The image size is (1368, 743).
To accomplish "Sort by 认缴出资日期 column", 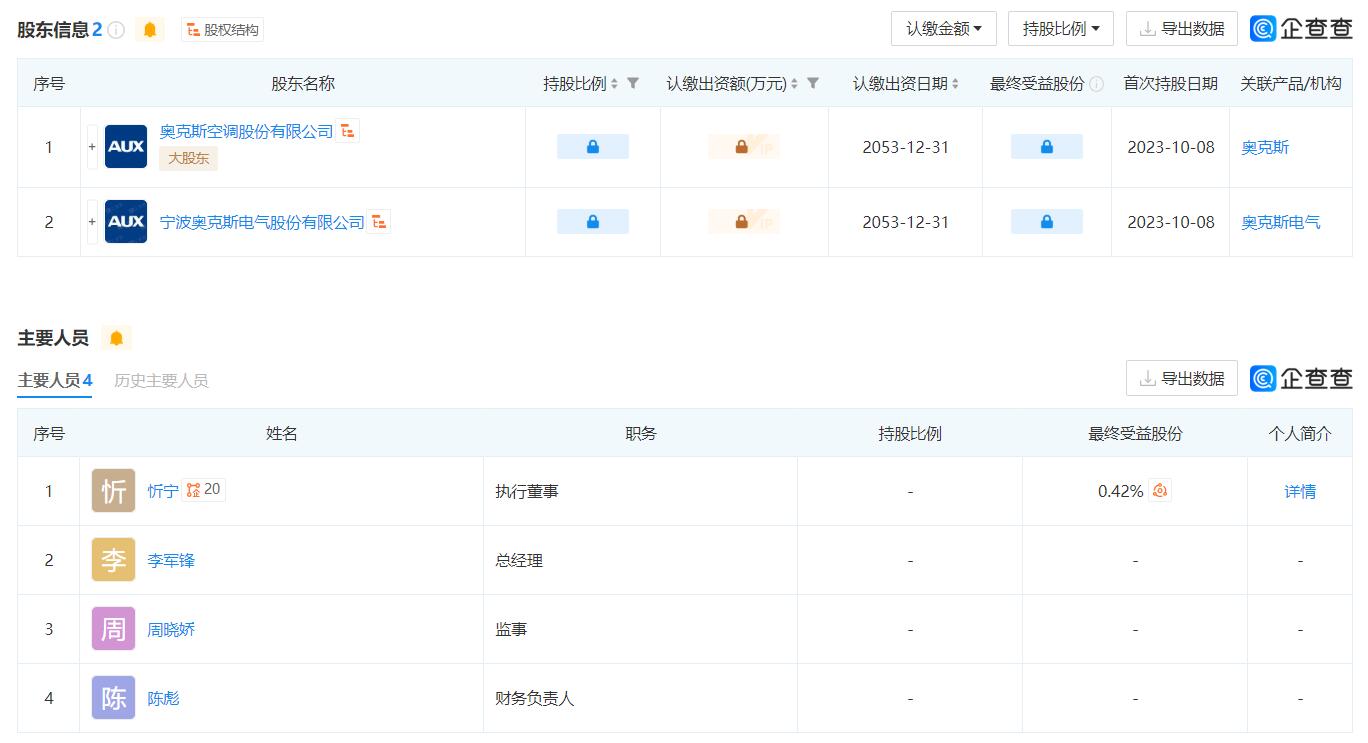I will 956,84.
